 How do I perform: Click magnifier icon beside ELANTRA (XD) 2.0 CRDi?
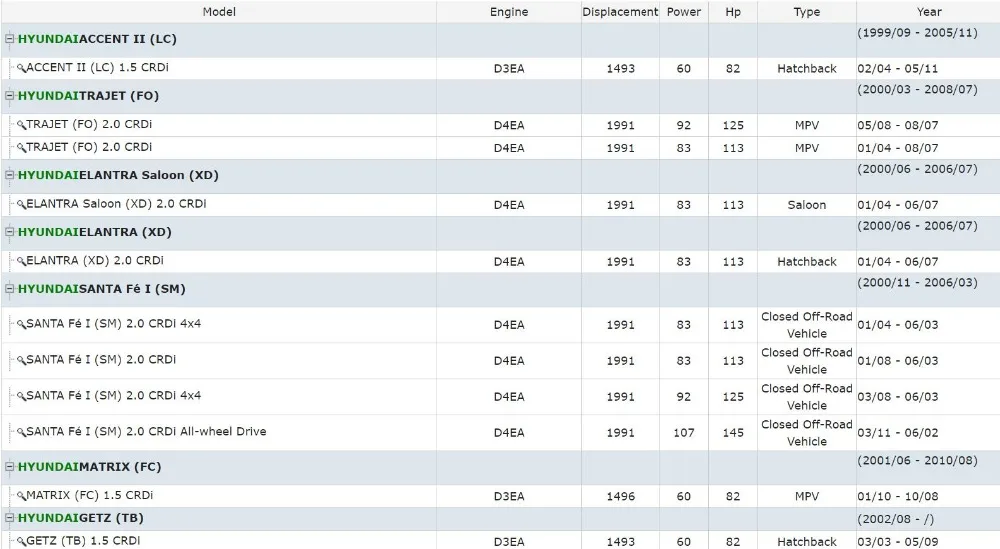click(21, 261)
